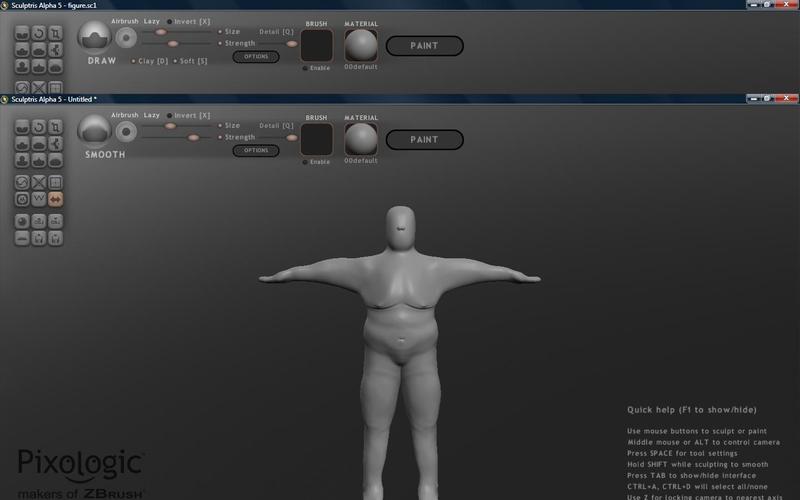Click the Subdivide All icon in Untitled window
Viewport: 800px width, 500px height.
coord(55,182)
